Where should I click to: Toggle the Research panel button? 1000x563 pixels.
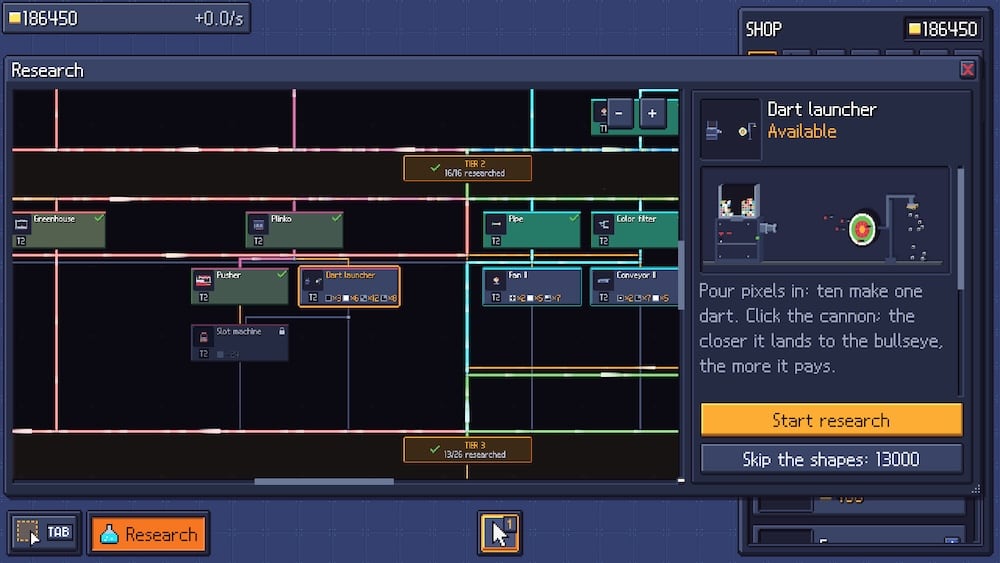[x=149, y=534]
